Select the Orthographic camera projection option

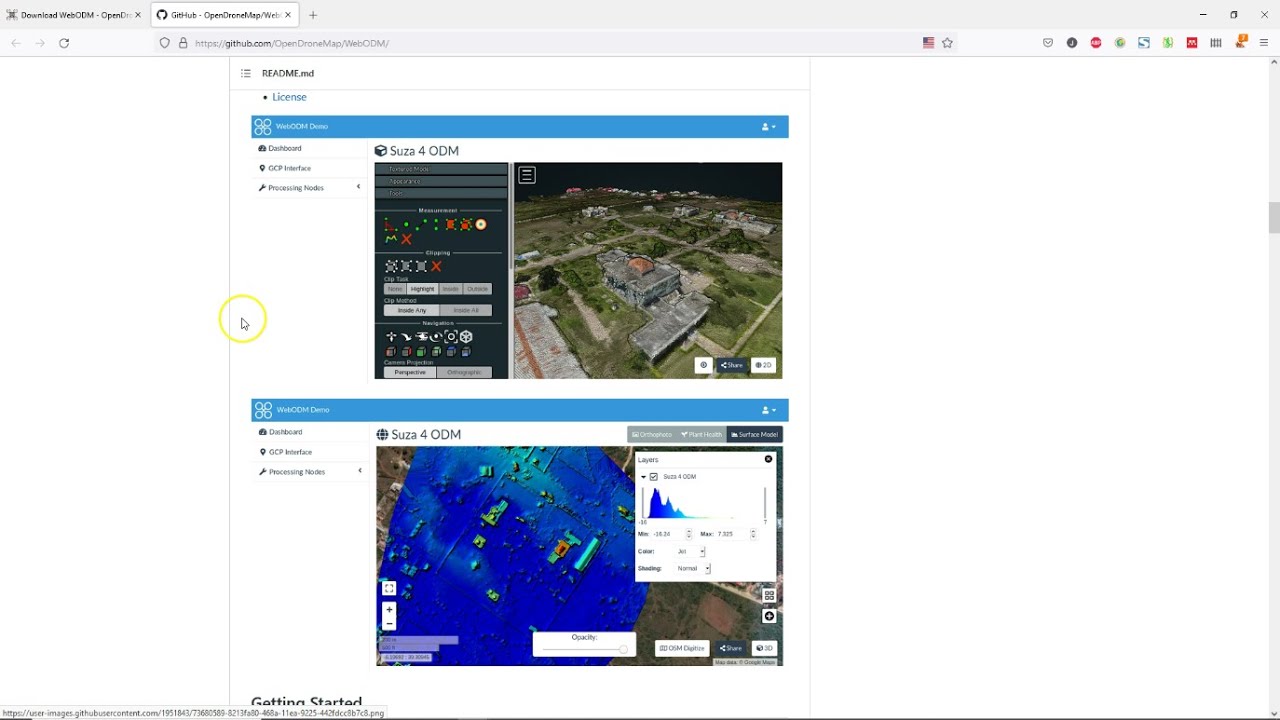point(464,372)
